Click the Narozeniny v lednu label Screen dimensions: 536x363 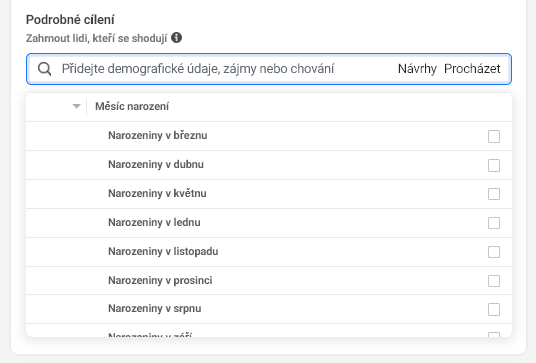(x=154, y=222)
